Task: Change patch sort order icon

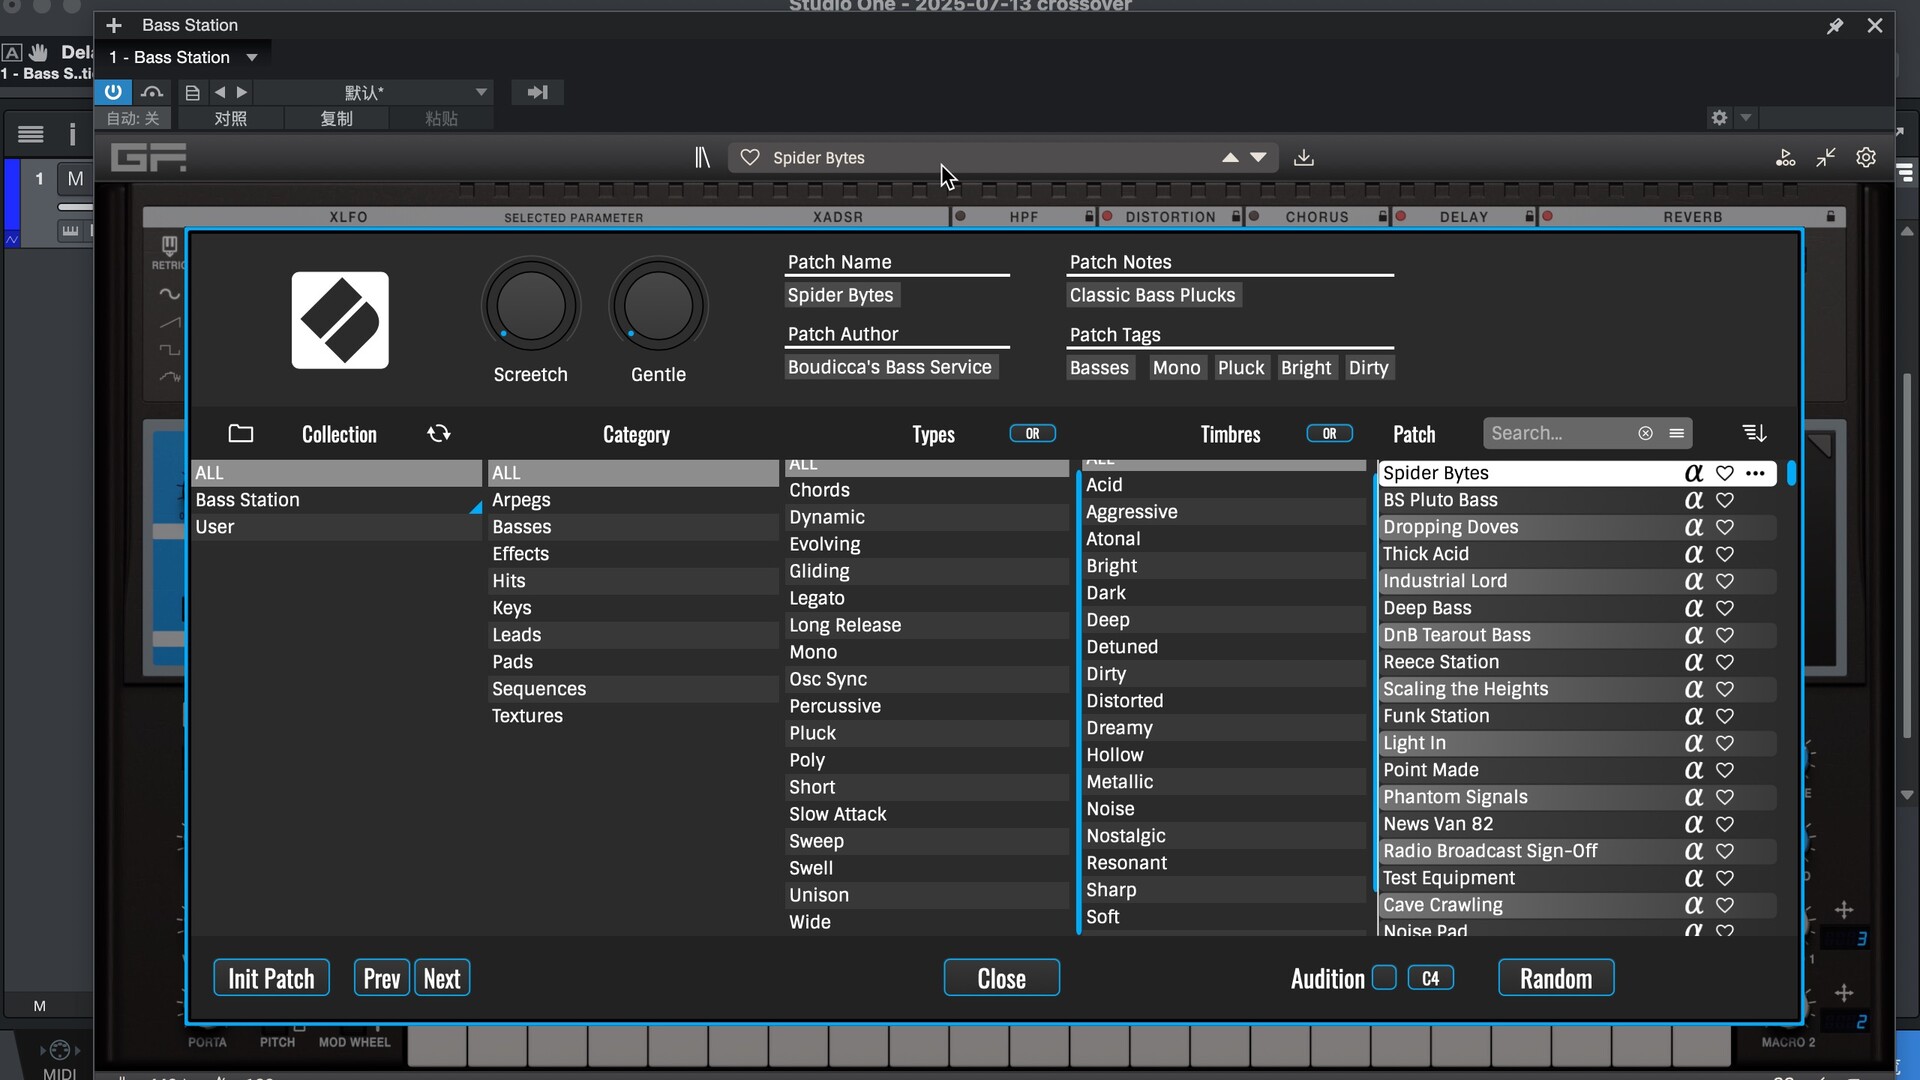Action: pos(1754,433)
